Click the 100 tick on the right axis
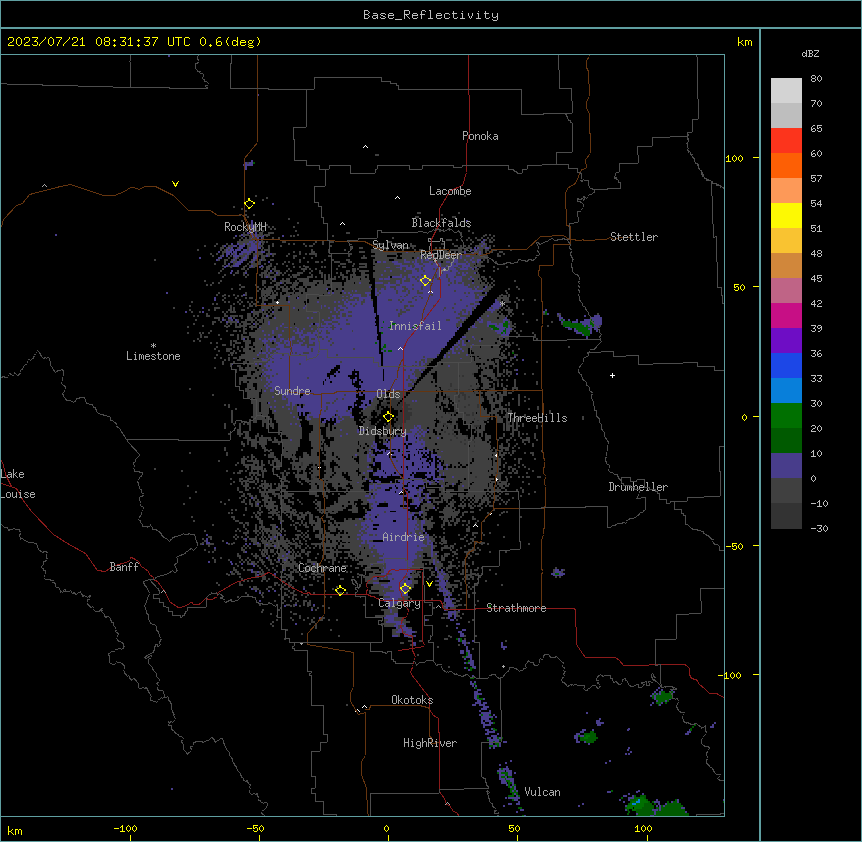This screenshot has width=862, height=842. [734, 158]
